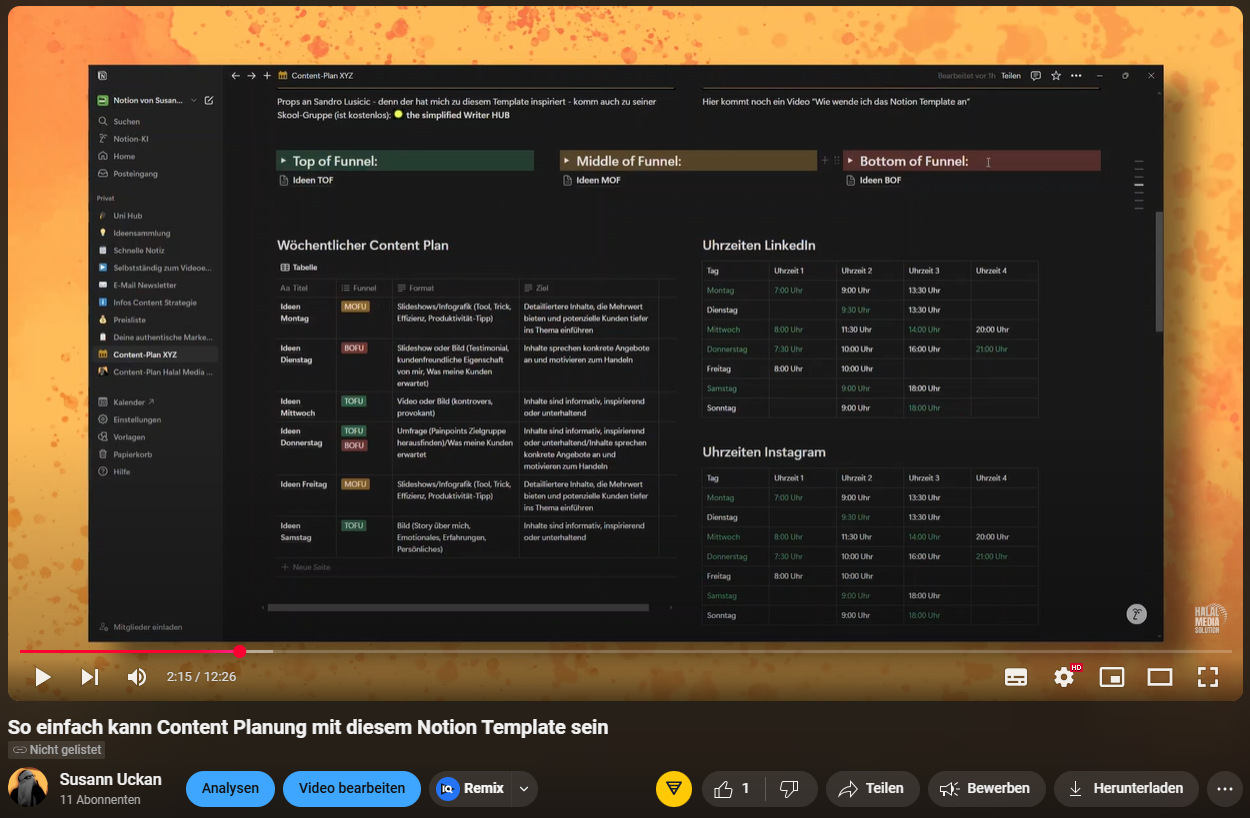Share the video via Teilen

tap(870, 789)
